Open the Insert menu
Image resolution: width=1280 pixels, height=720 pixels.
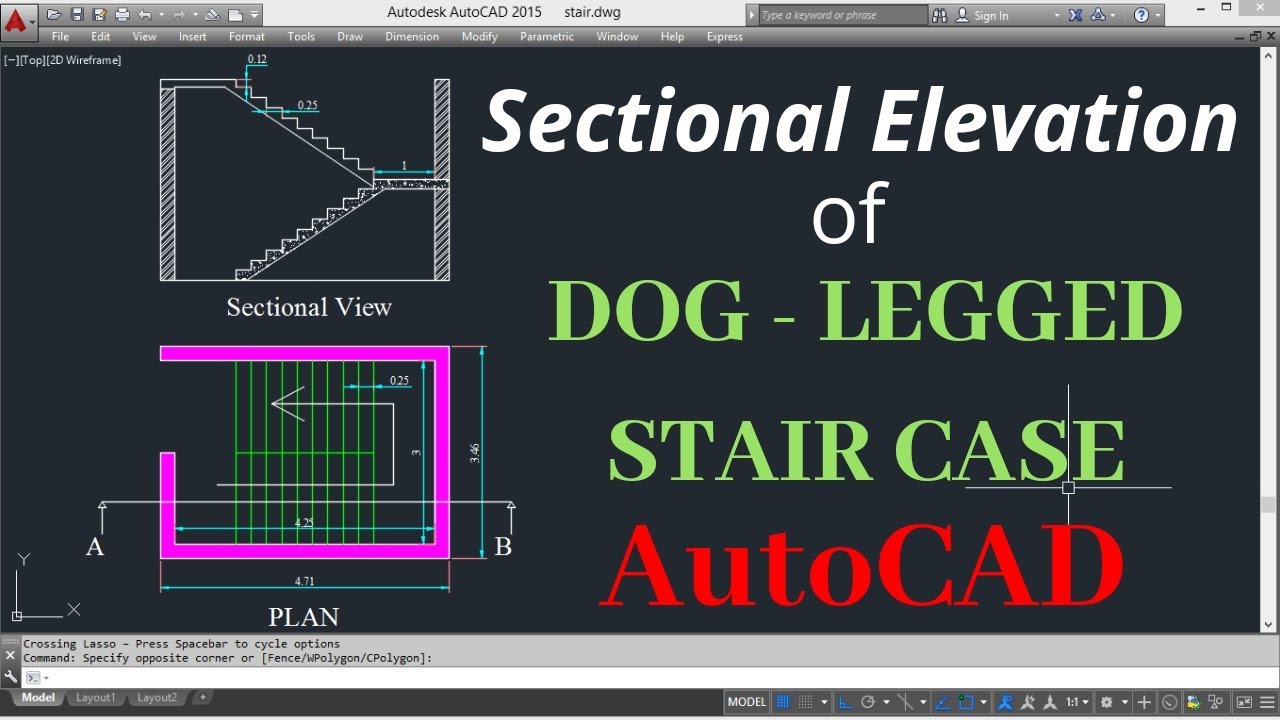193,37
